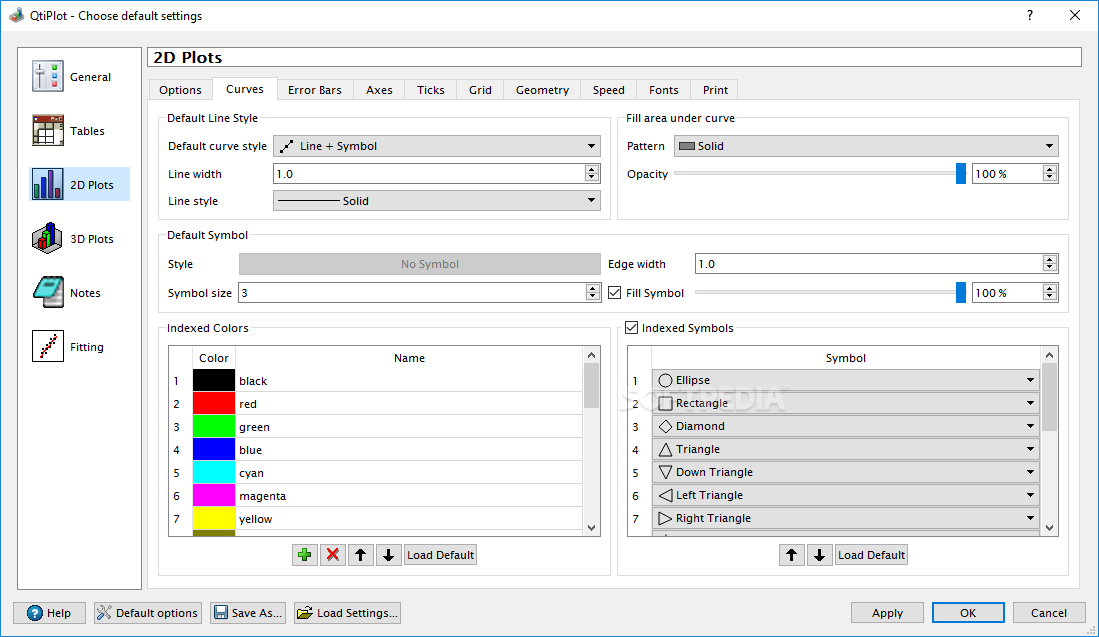Open the Down Triangle symbol dropdown

tap(845, 472)
